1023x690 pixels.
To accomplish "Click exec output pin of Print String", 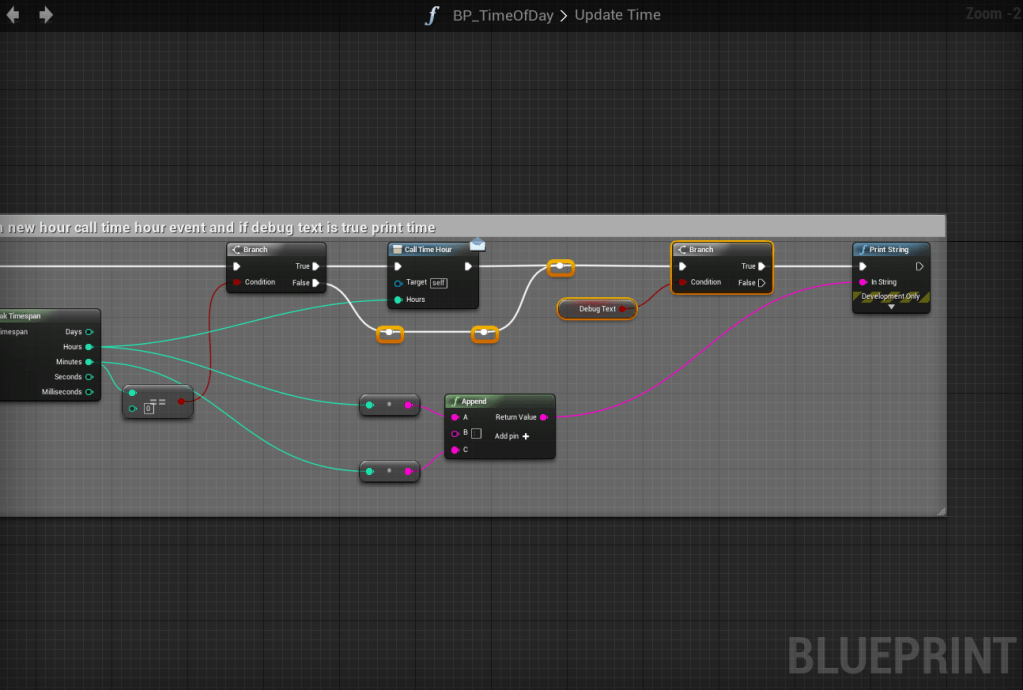I will (919, 266).
